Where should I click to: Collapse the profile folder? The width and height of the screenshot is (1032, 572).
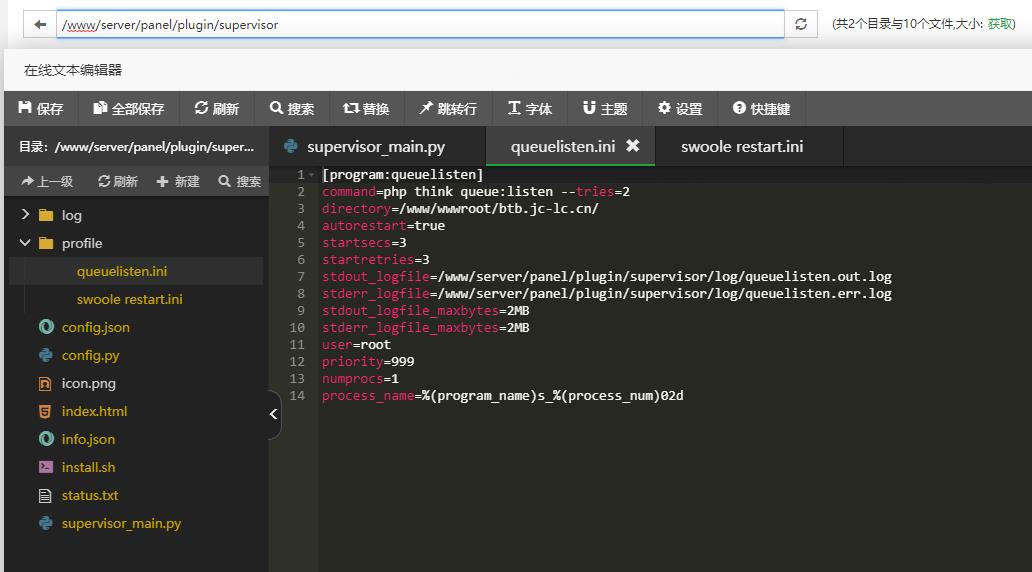(26, 243)
